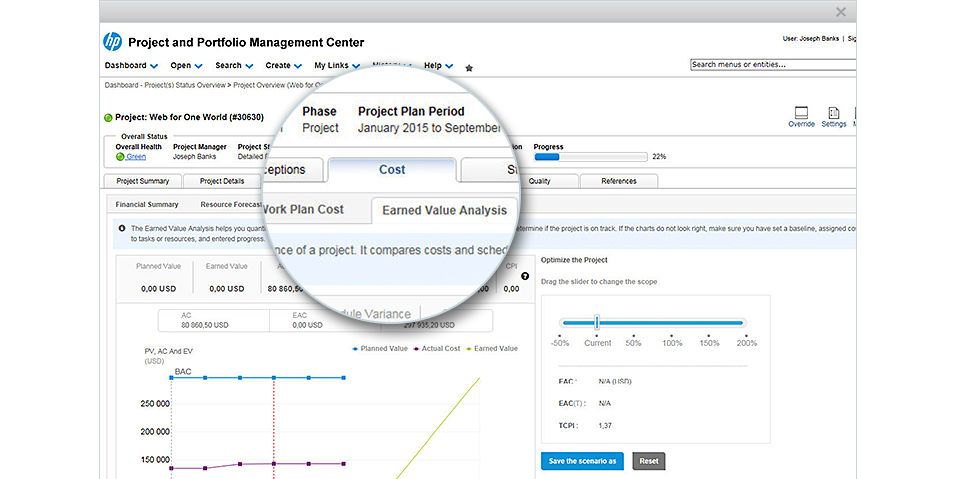The image size is (956, 479).
Task: Toggle Planned Value series in chart legend
Action: 380,349
